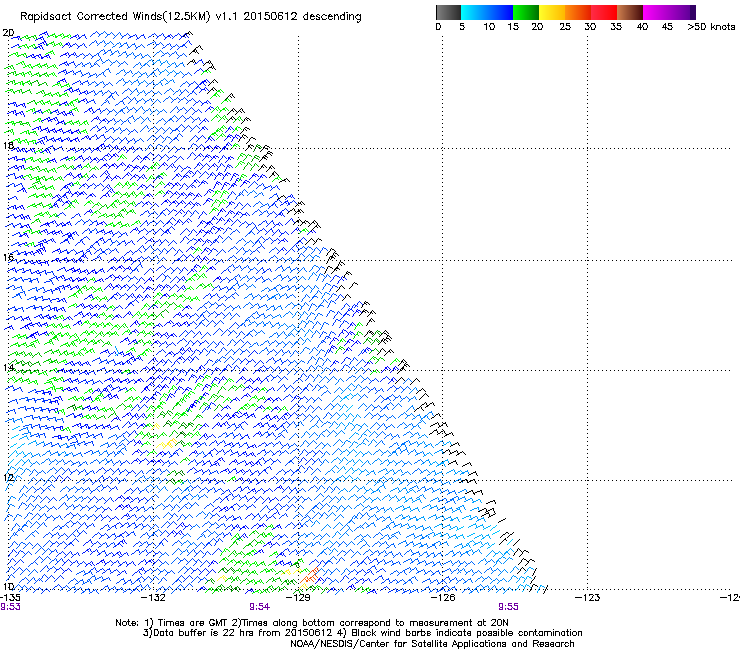Click the purple time stamp '9:55'
Viewport: 740px width, 650px height.
pyautogui.click(x=508, y=607)
